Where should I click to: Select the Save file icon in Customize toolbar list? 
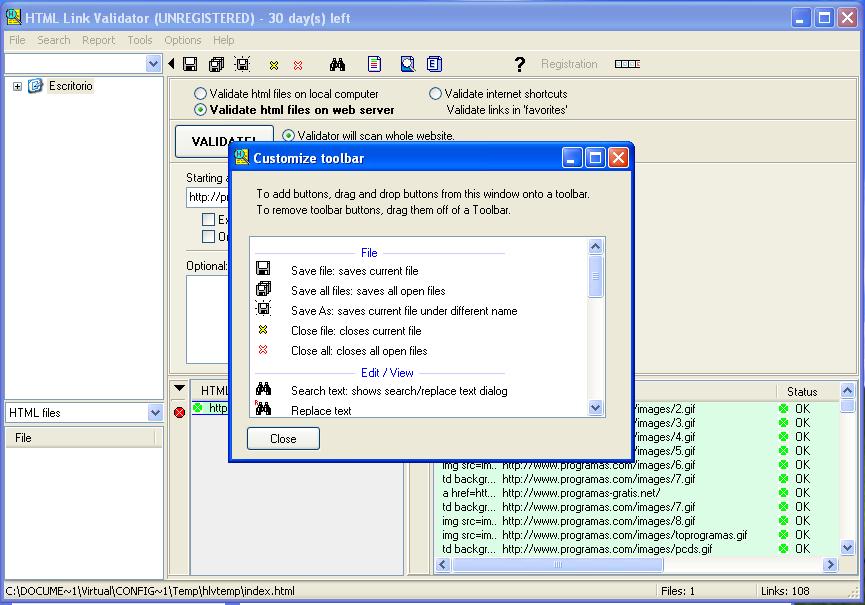[263, 269]
